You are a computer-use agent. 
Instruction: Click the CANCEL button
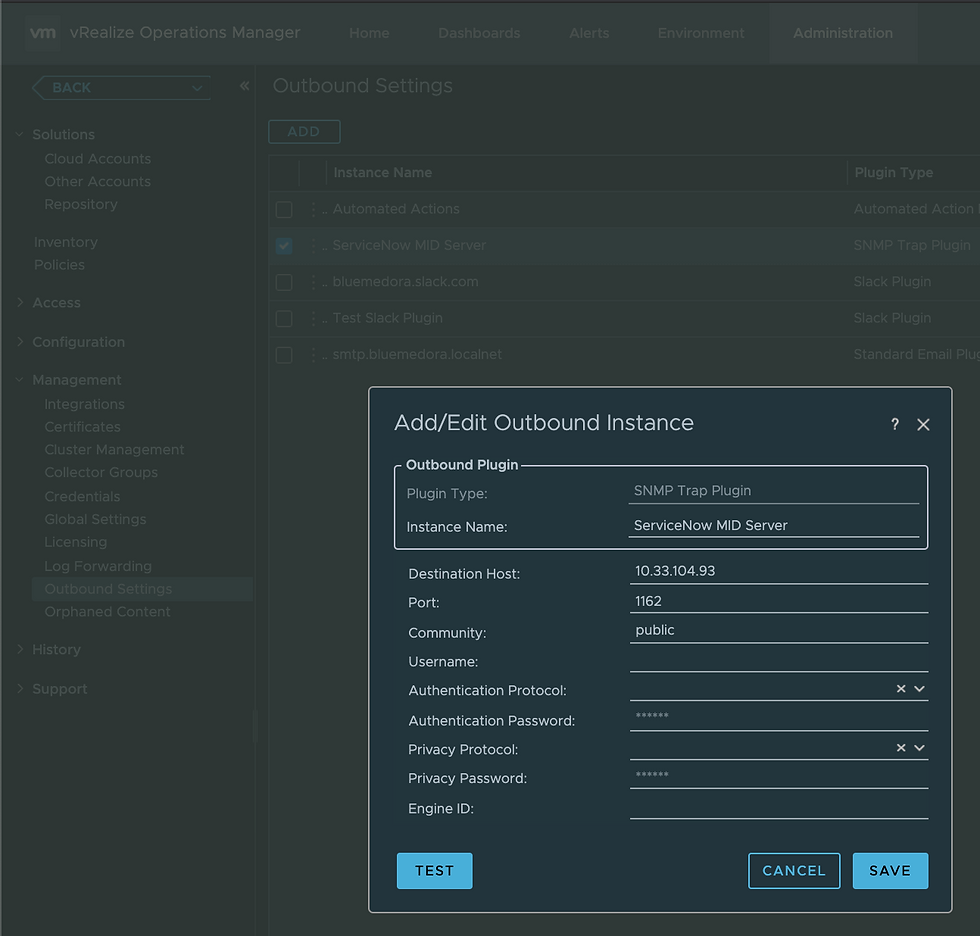click(x=794, y=870)
